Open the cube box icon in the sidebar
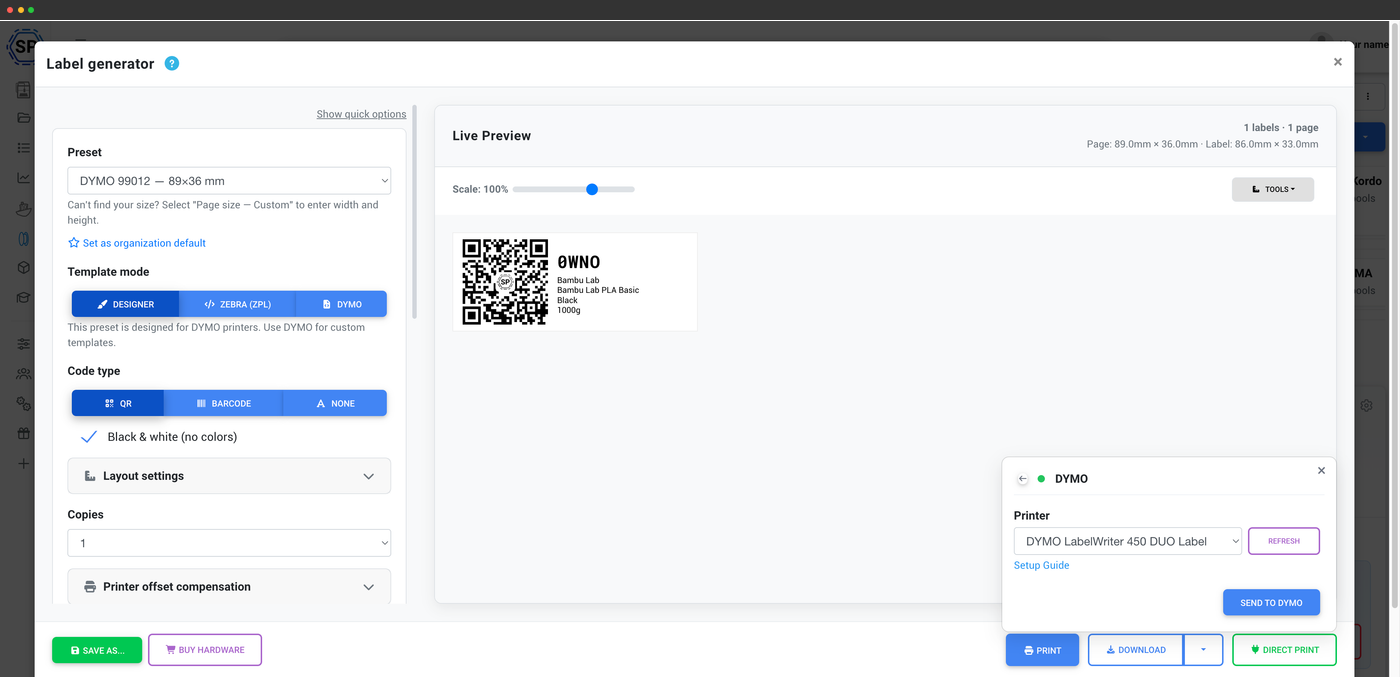The width and height of the screenshot is (1400, 677). pyautogui.click(x=24, y=268)
